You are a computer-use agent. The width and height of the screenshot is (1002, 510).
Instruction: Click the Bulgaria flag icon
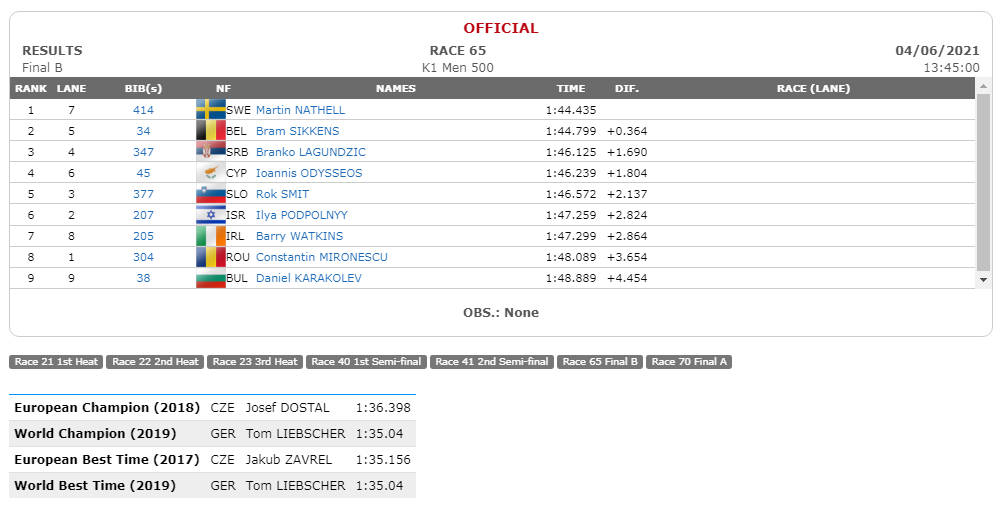pyautogui.click(x=211, y=278)
